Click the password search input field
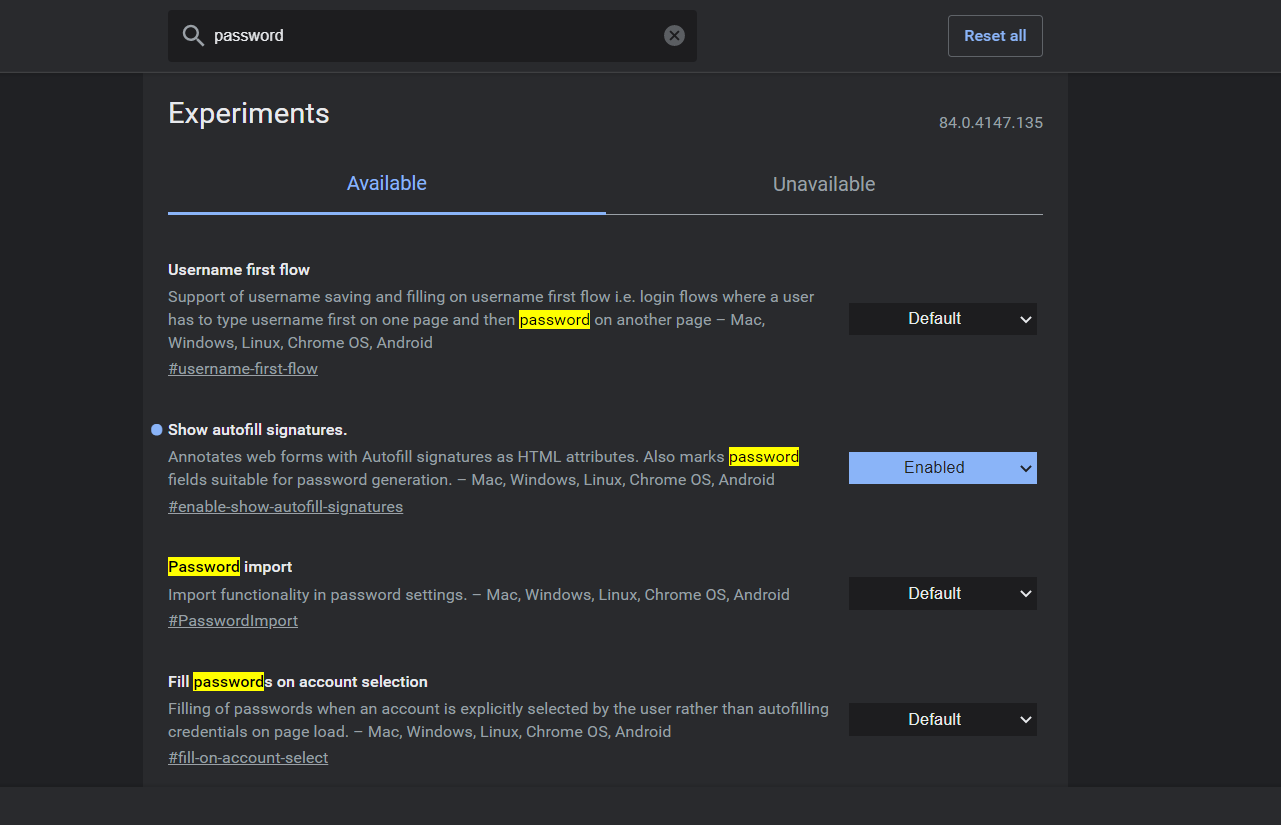1281x825 pixels. coord(430,36)
